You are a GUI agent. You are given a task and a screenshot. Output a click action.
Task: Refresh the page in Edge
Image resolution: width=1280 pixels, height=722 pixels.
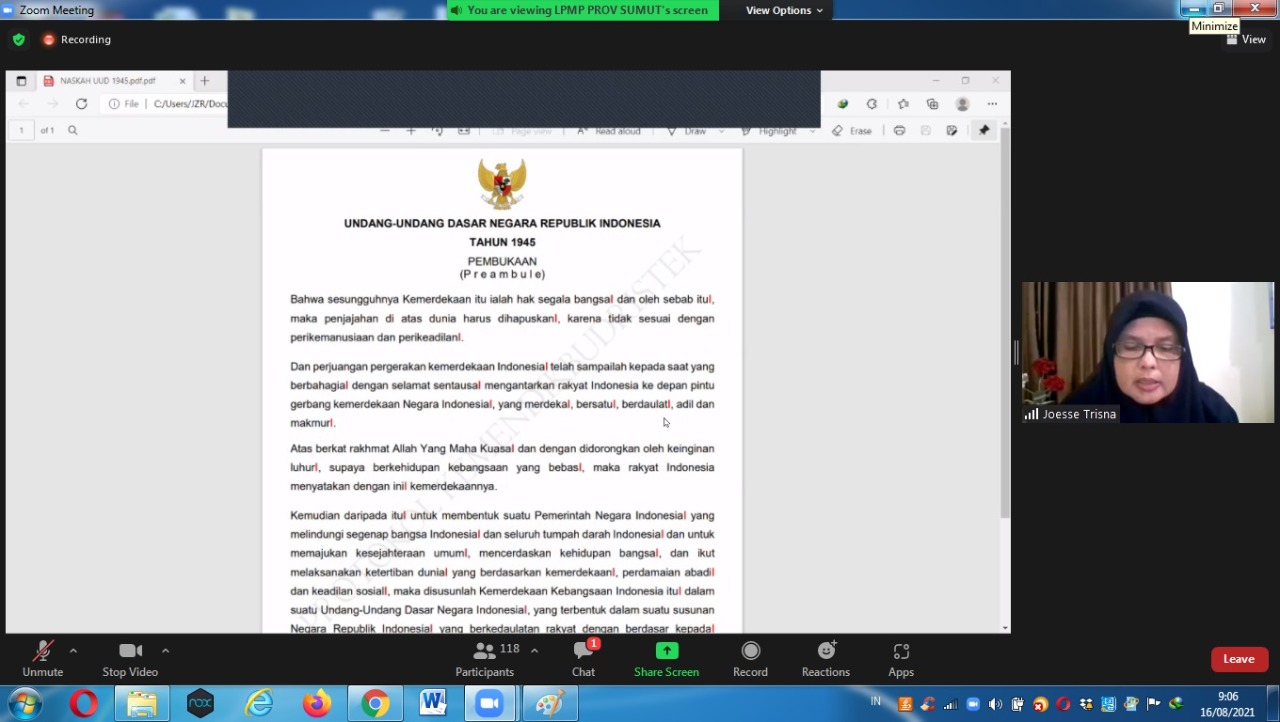click(x=81, y=104)
